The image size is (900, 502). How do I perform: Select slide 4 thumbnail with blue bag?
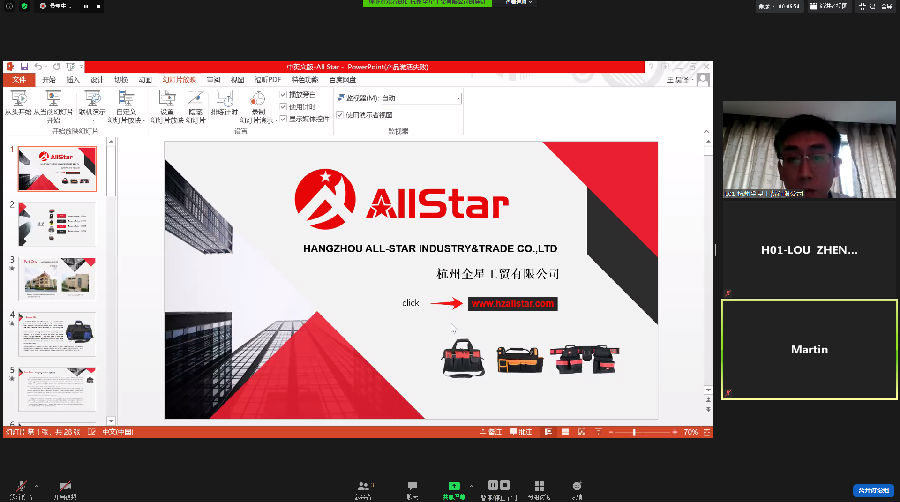pyautogui.click(x=57, y=334)
